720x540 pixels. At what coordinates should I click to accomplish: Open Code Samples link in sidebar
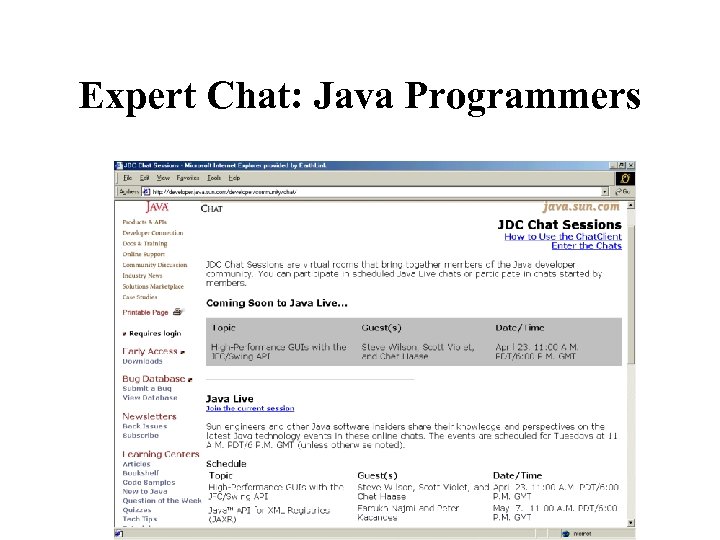click(x=149, y=483)
